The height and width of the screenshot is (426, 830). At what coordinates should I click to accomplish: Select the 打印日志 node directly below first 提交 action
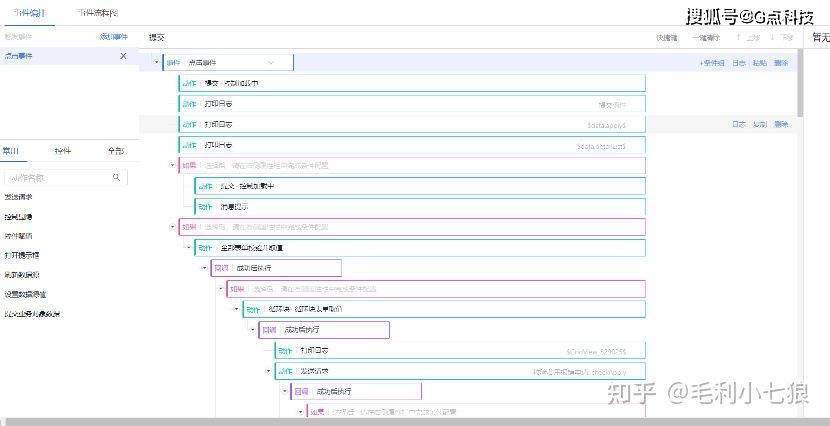click(412, 104)
